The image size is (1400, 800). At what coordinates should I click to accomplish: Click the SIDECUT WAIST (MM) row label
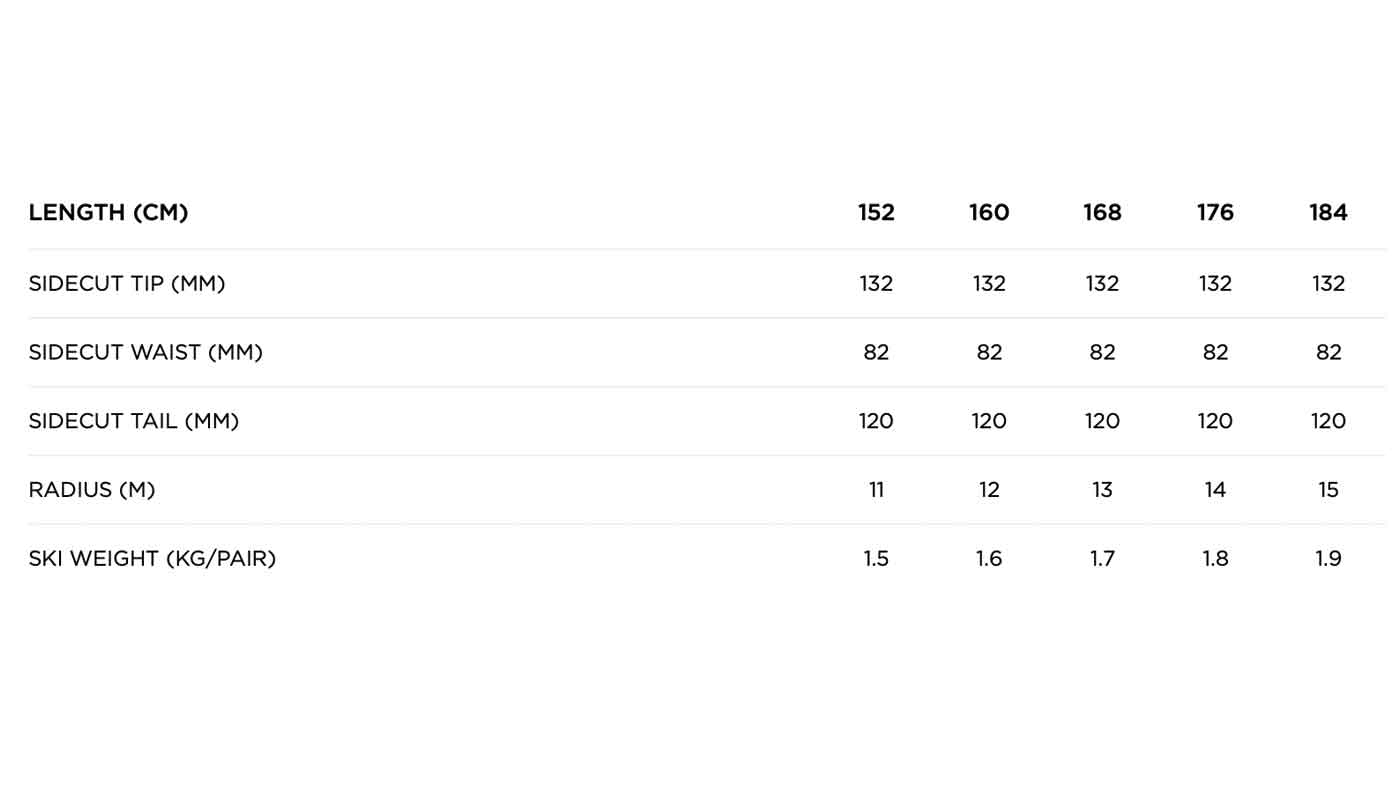click(145, 353)
